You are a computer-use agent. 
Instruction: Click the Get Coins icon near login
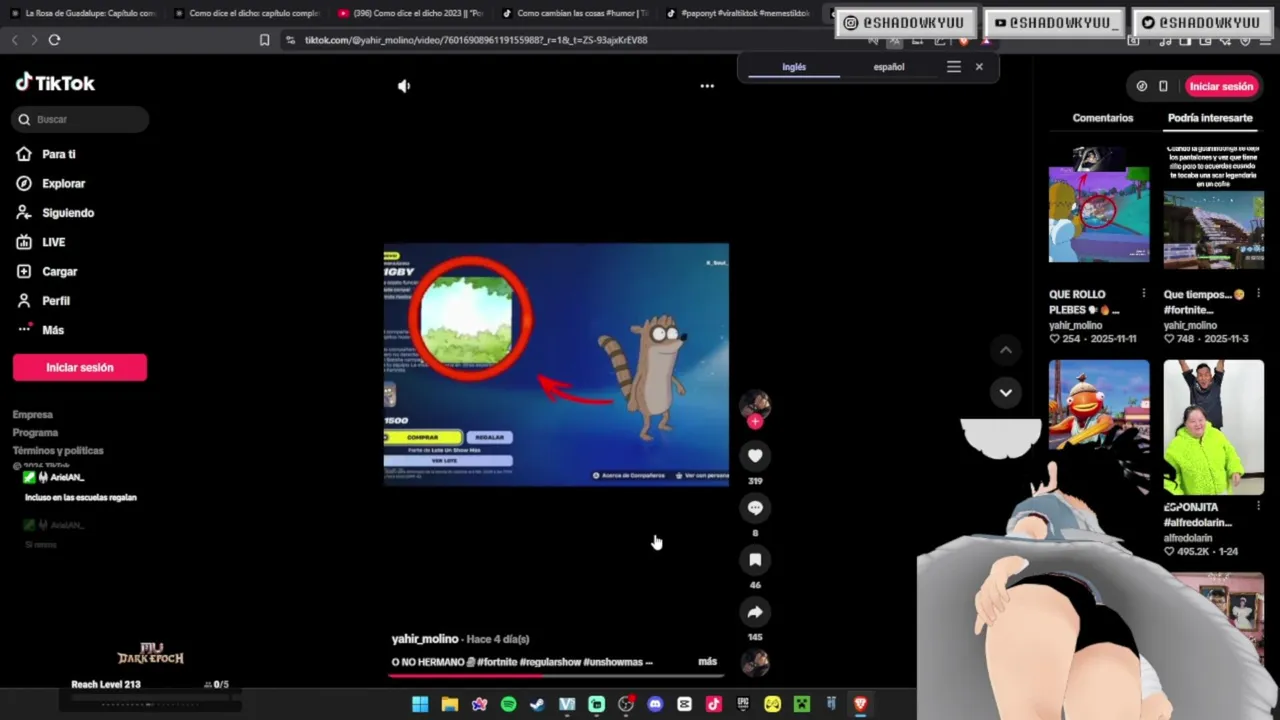tap(1142, 86)
